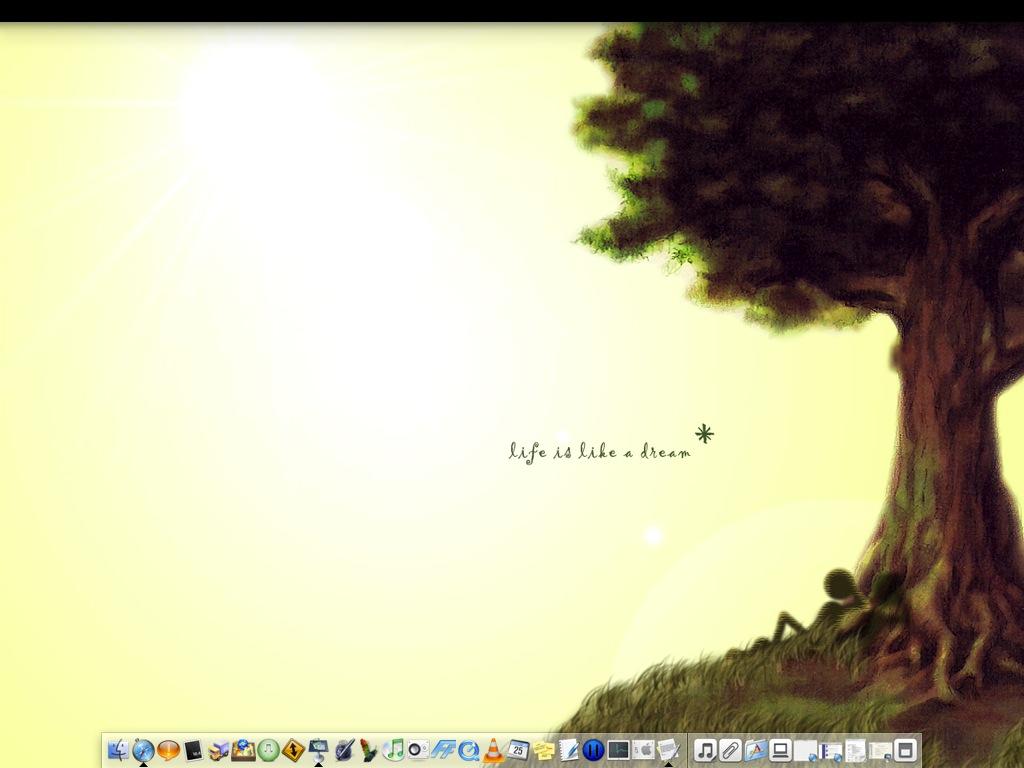Open VLC orange traffic cone icon
The width and height of the screenshot is (1024, 768).
click(493, 750)
